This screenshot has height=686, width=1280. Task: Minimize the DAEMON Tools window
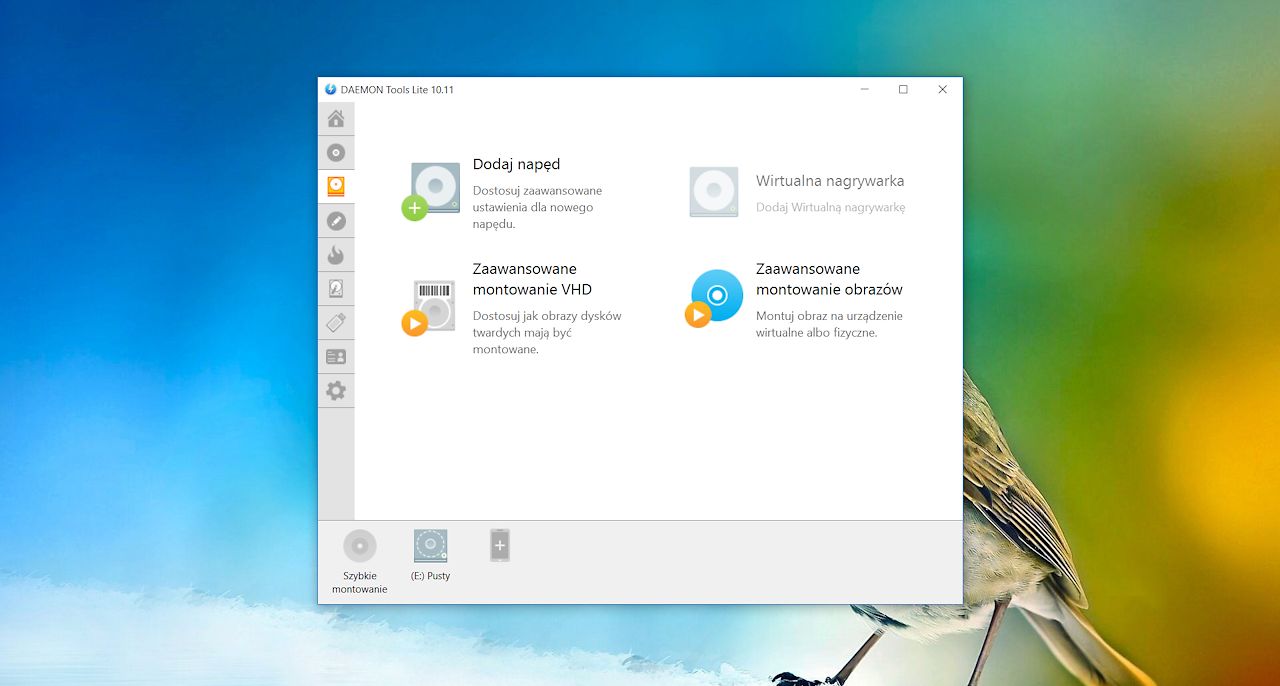864,89
